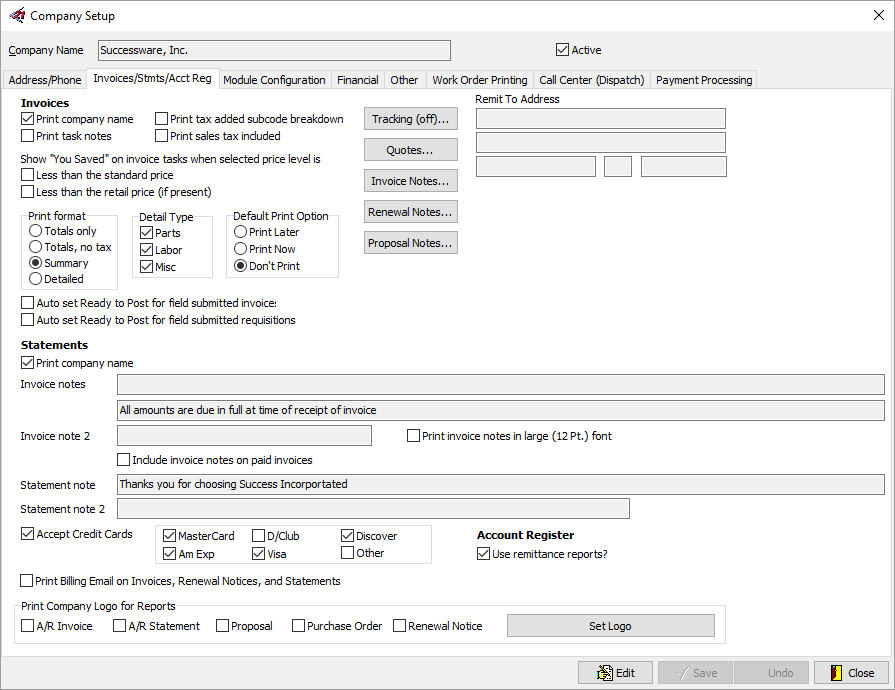Click the Statement note 2 field

pos(373,509)
